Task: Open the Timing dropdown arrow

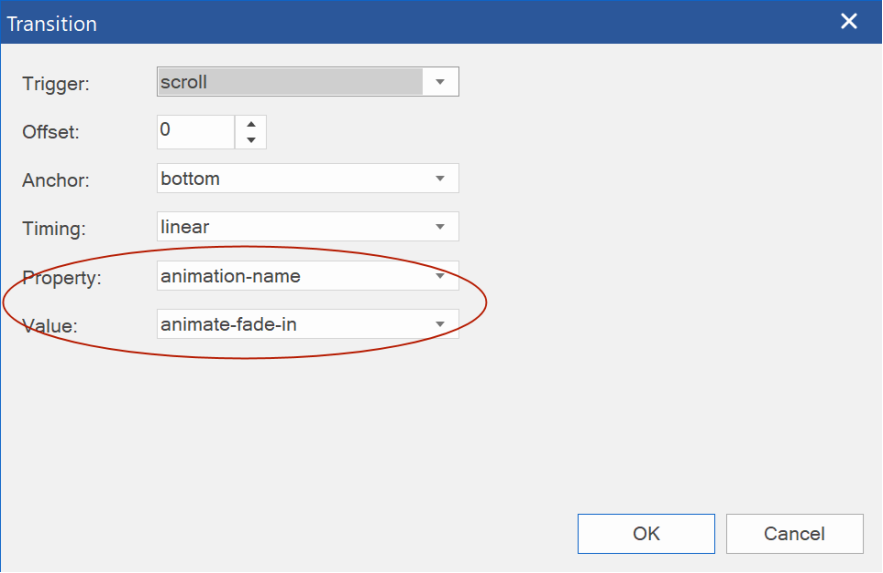Action: point(440,227)
